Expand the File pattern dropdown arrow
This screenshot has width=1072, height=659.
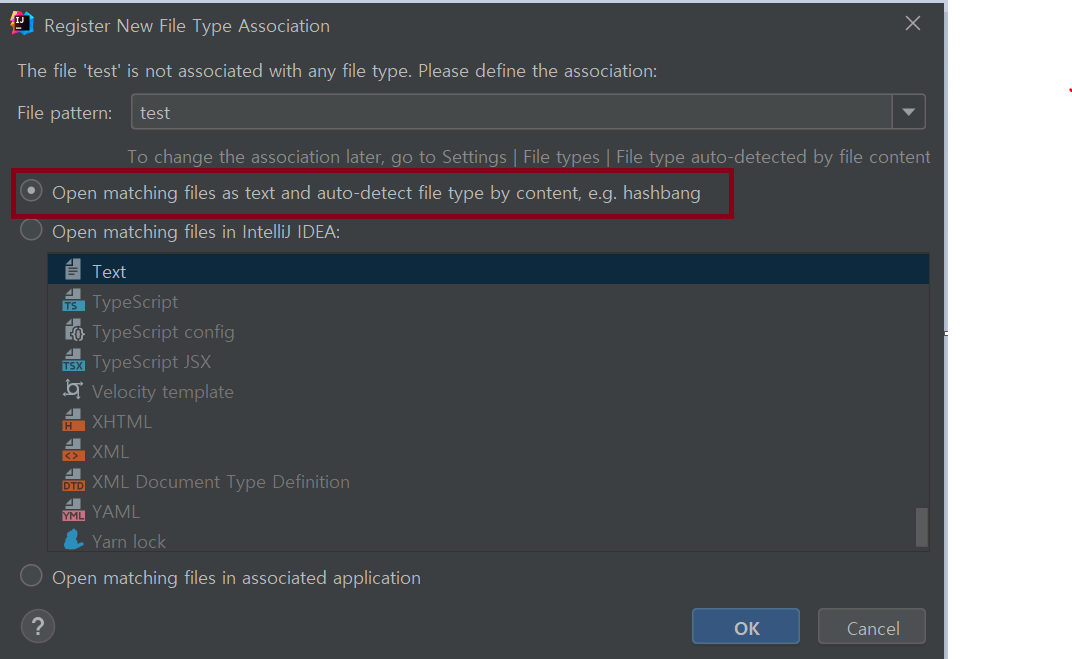[909, 112]
